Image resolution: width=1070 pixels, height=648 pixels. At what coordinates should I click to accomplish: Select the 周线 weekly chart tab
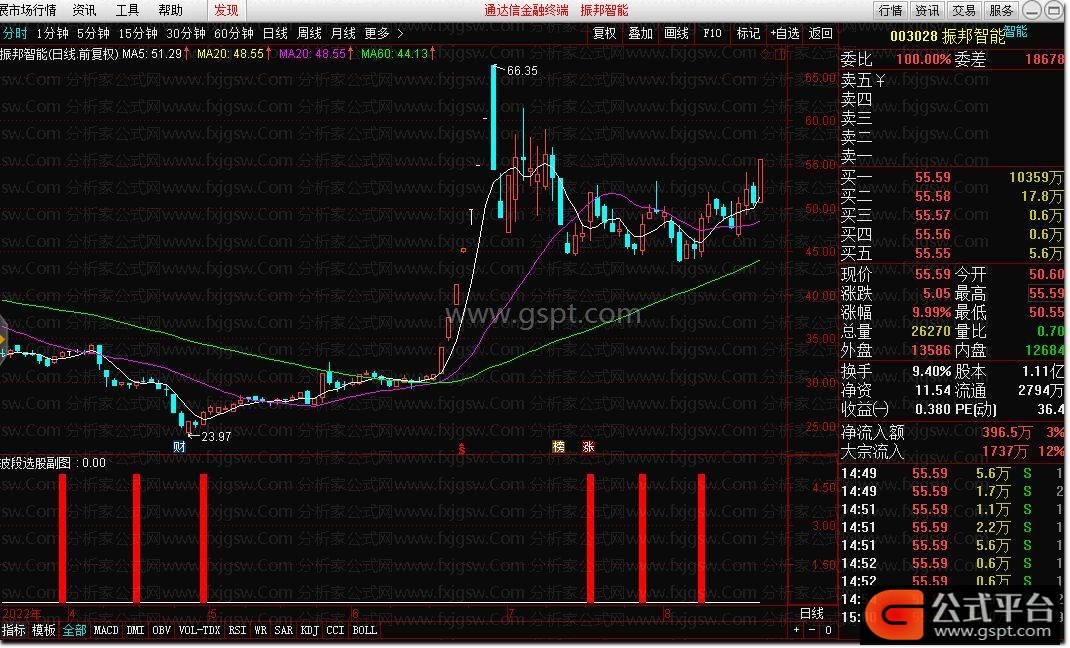[309, 33]
